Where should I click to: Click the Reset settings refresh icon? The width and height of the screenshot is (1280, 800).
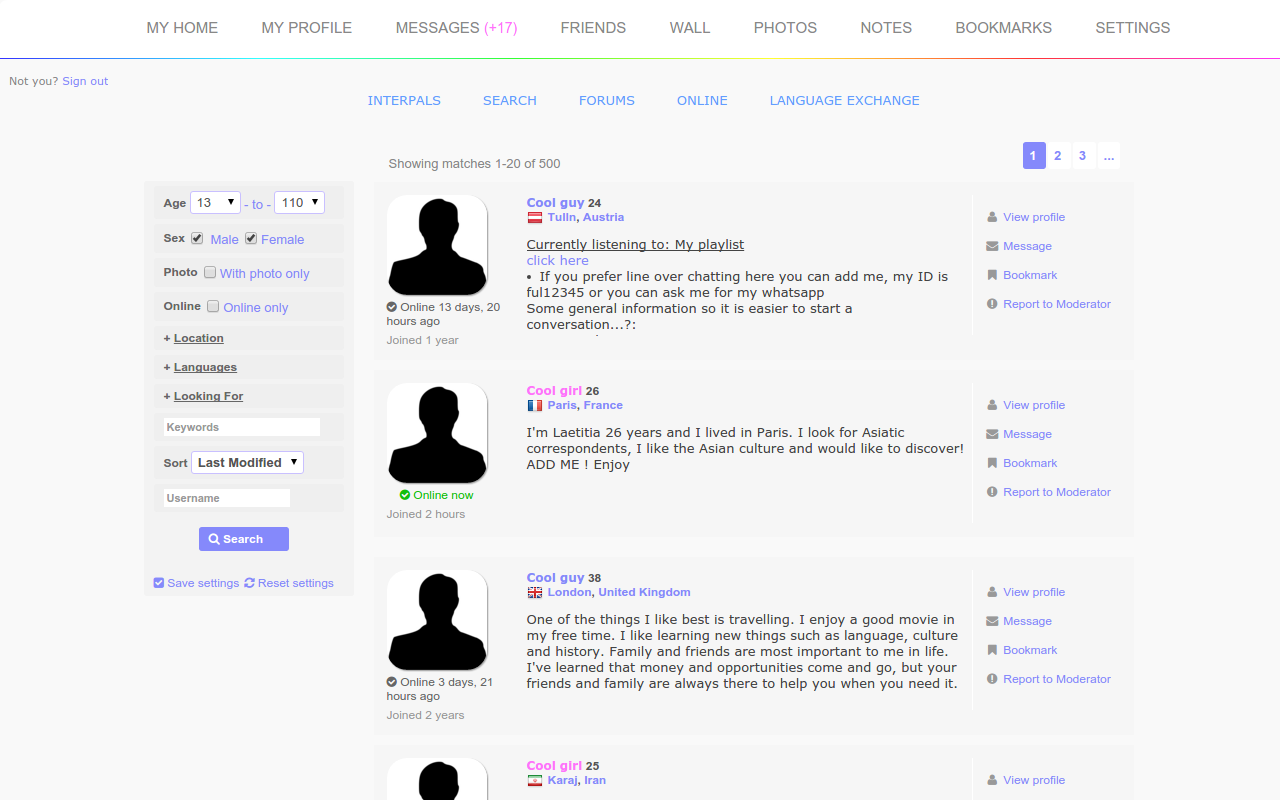(250, 583)
